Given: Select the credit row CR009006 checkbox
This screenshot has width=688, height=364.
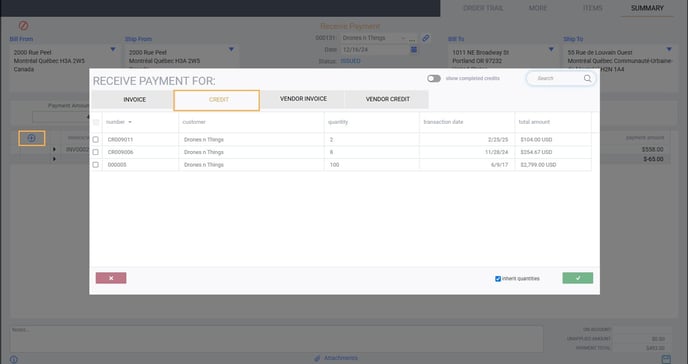Looking at the screenshot, I should [x=96, y=152].
